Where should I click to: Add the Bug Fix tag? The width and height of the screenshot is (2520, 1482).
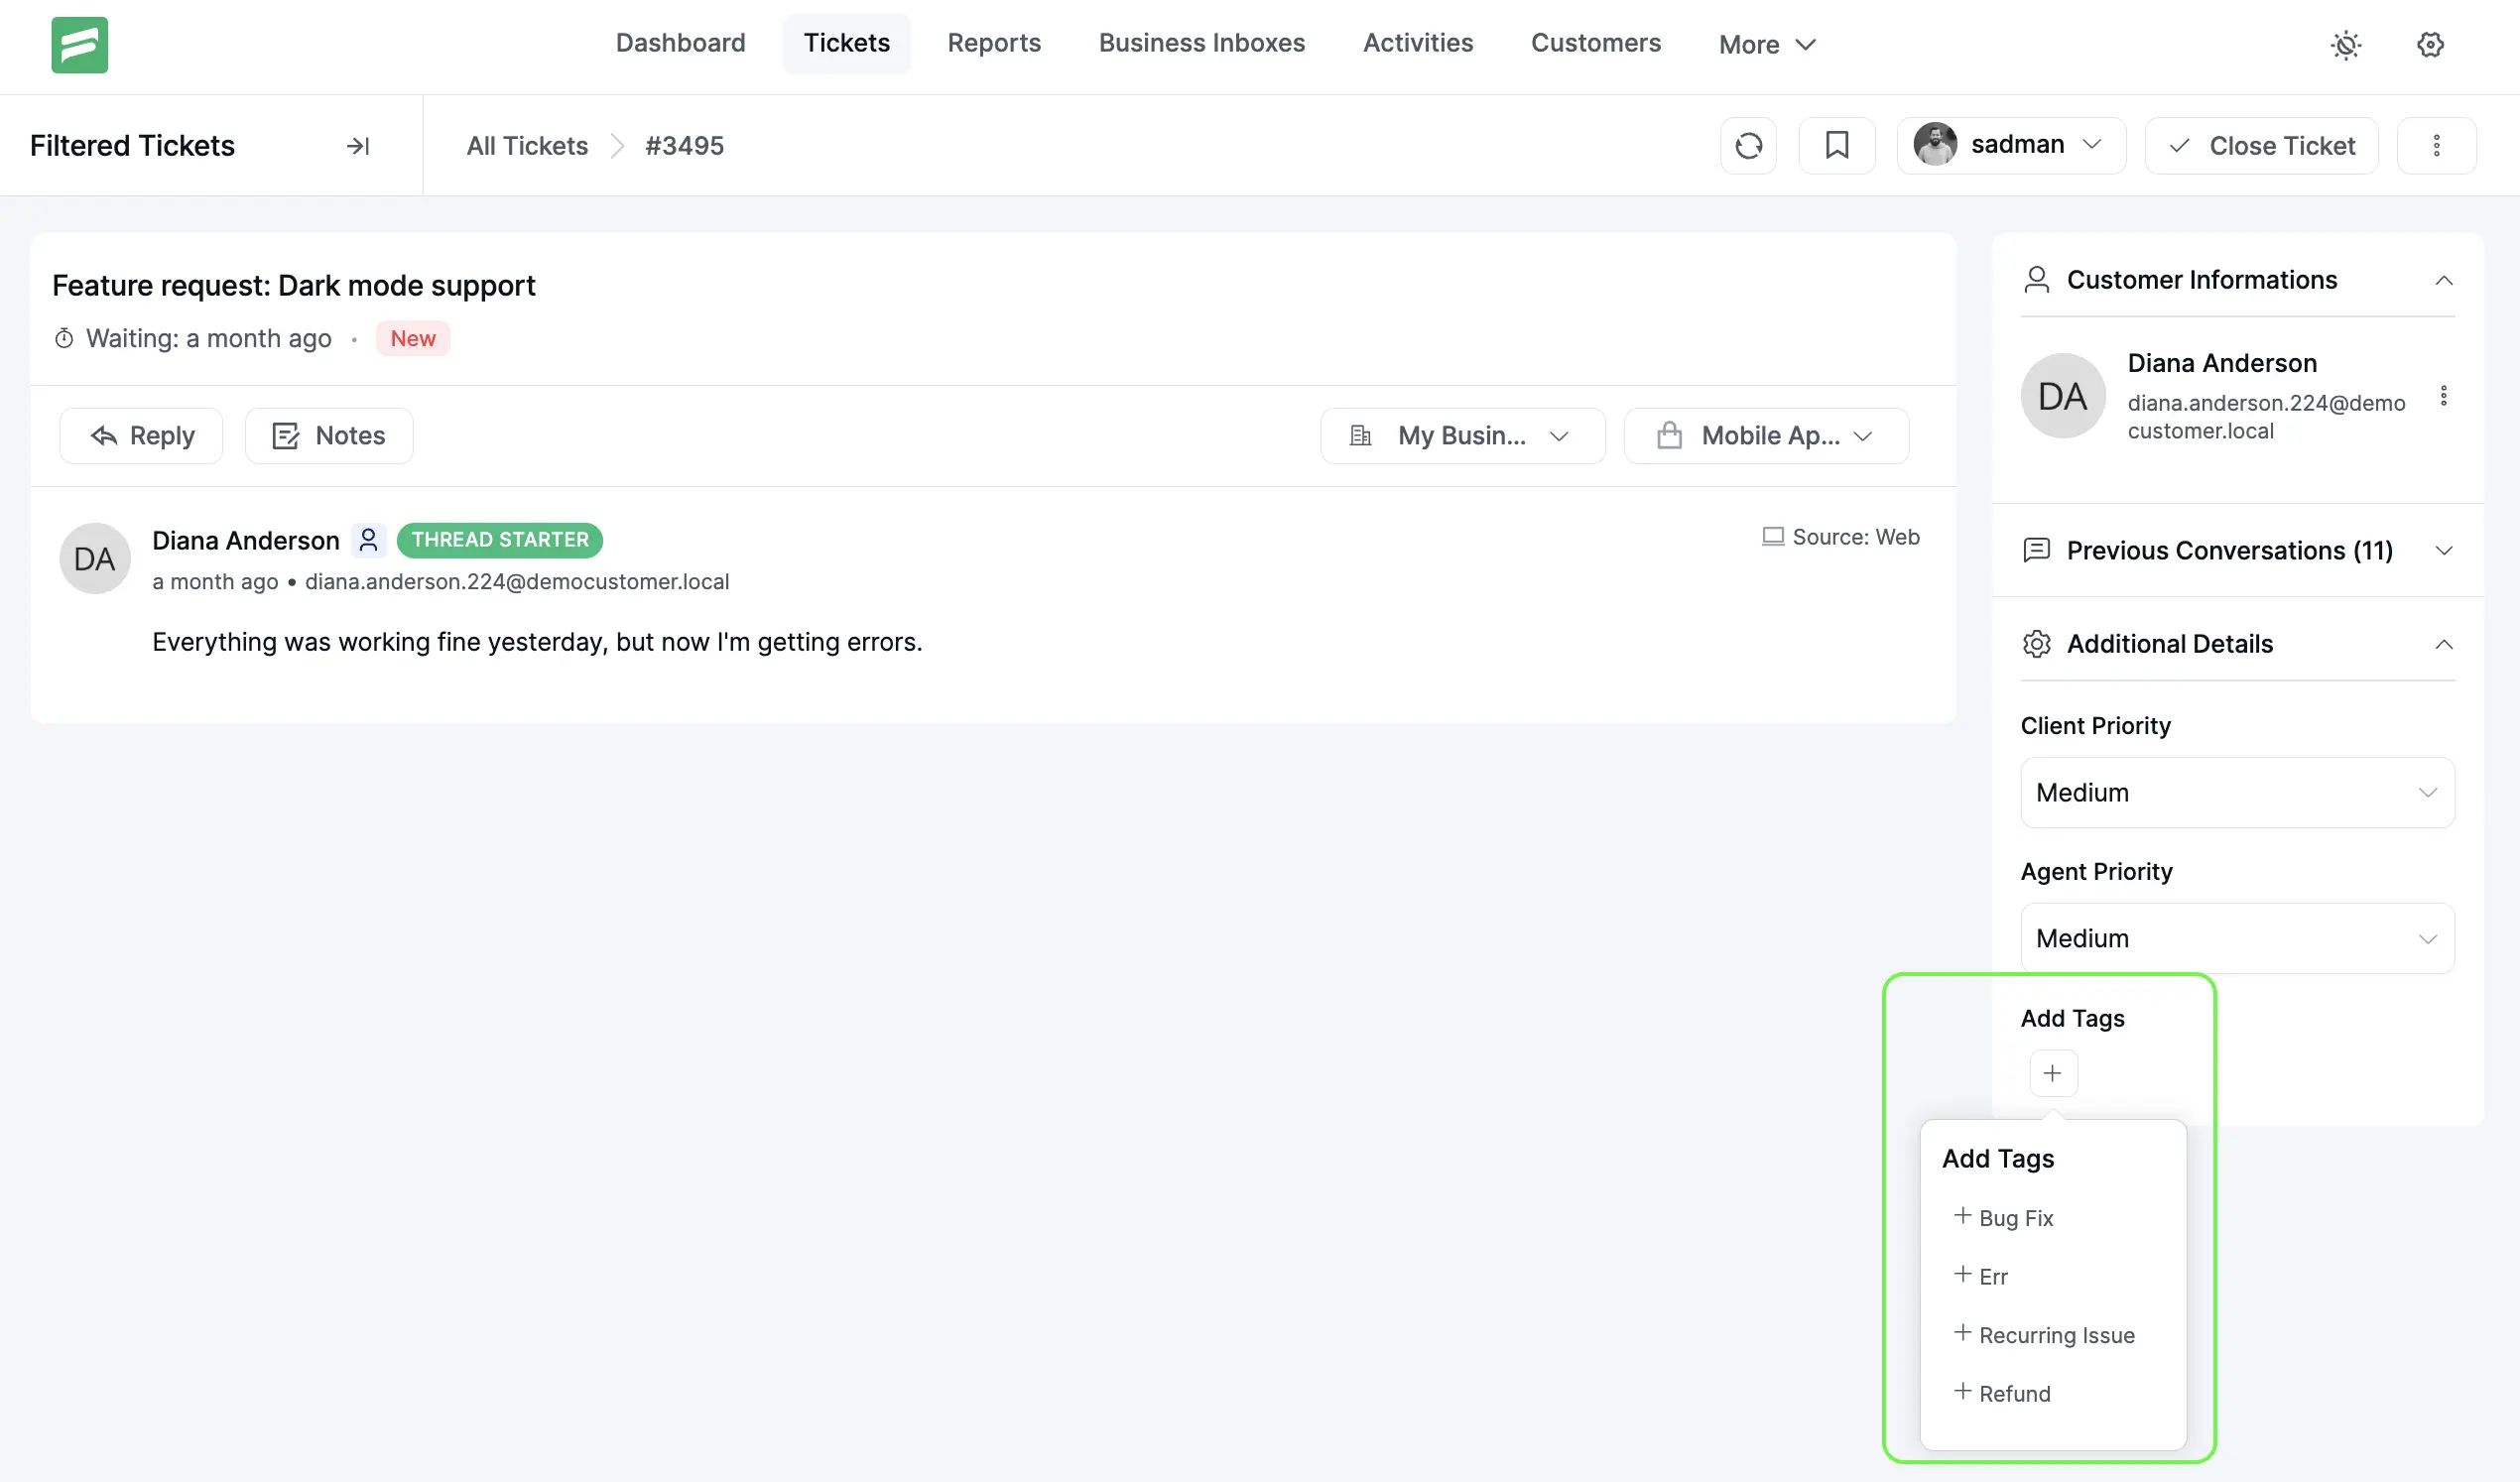(2003, 1217)
